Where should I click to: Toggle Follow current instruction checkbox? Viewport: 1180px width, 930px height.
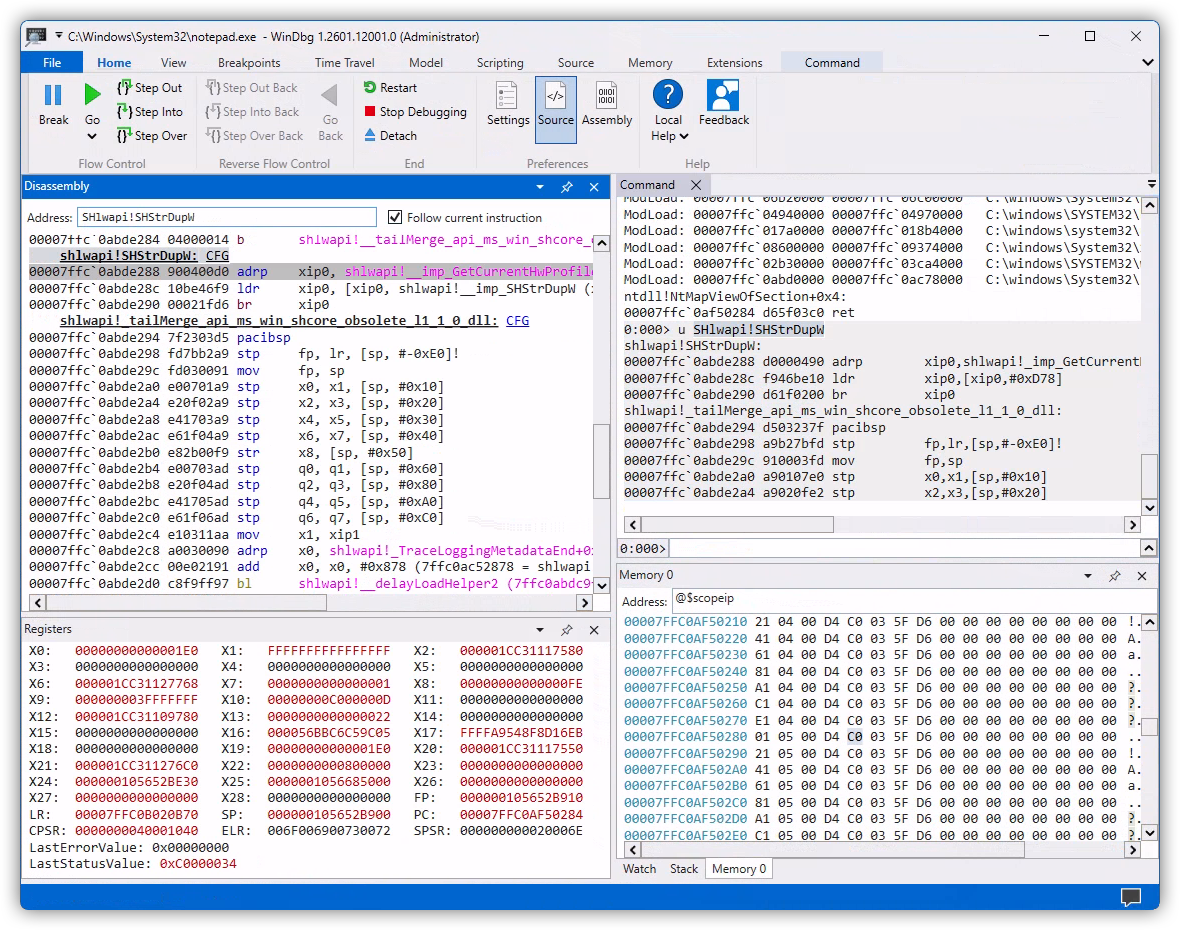click(x=395, y=217)
